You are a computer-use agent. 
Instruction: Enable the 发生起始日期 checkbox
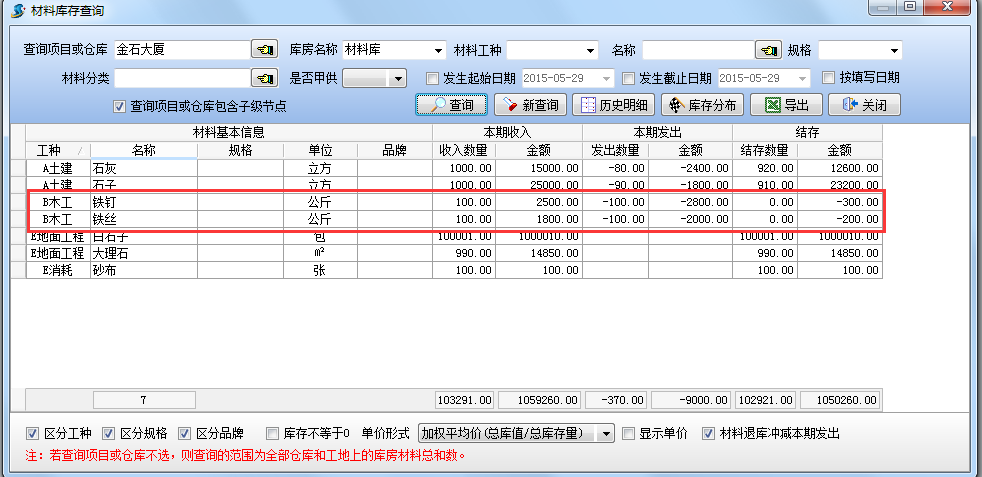pyautogui.click(x=432, y=78)
